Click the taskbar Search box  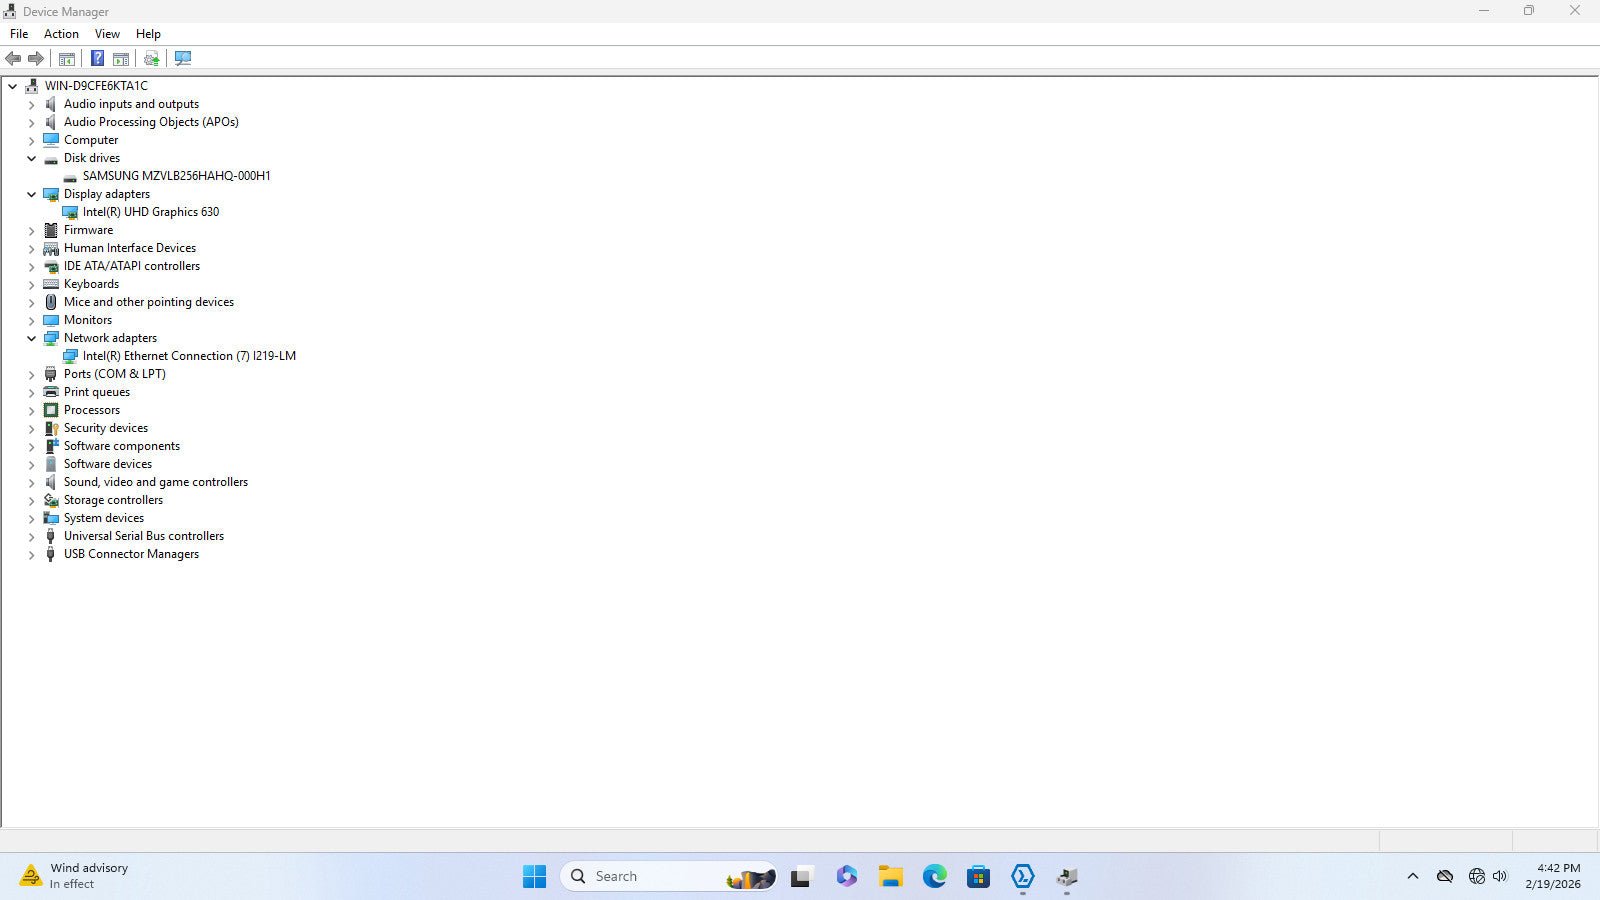pyautogui.click(x=669, y=877)
